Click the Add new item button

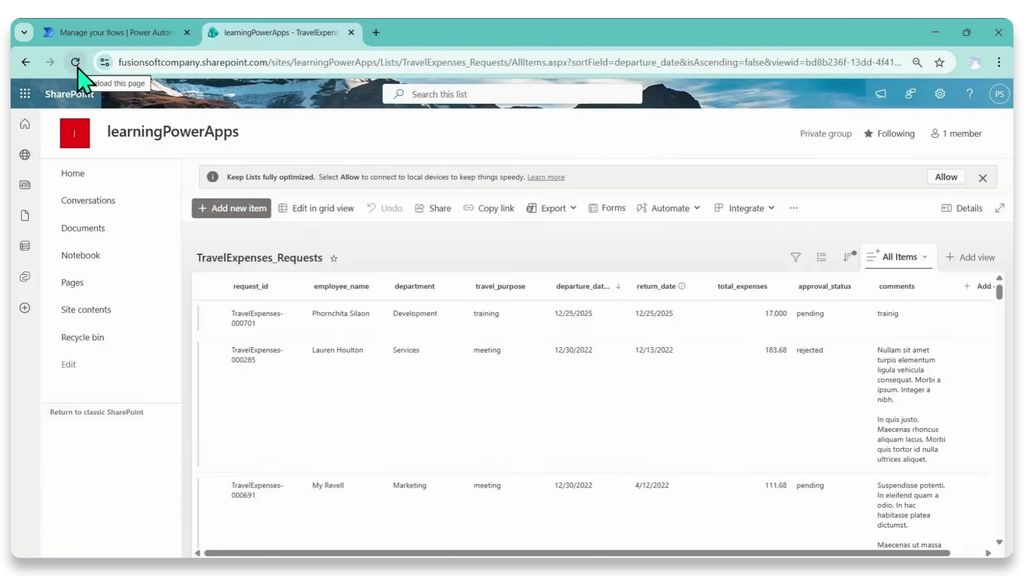tap(231, 208)
